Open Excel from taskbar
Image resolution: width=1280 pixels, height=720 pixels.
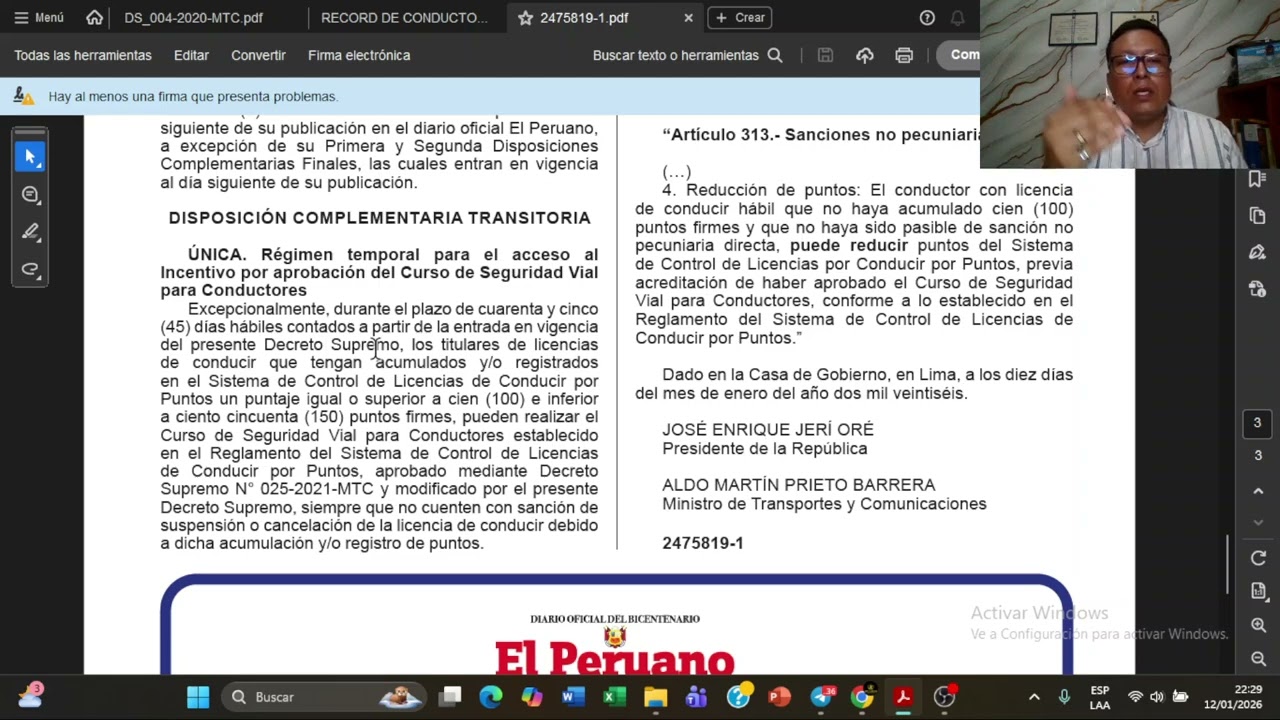pos(614,697)
